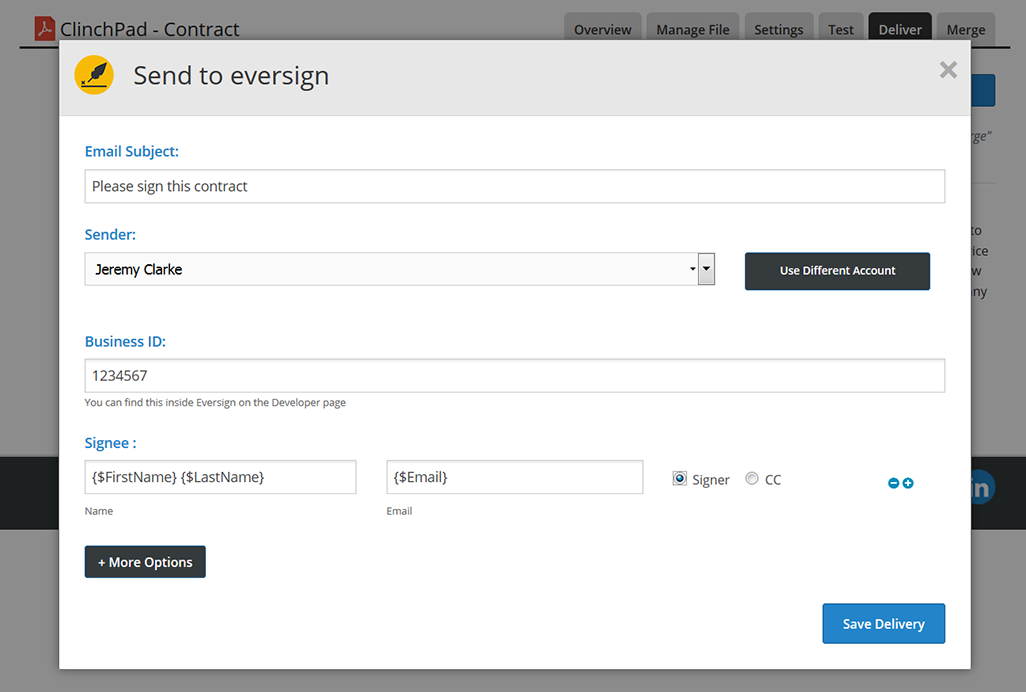Focus the Email Subject text field
The image size is (1026, 692).
[514, 186]
